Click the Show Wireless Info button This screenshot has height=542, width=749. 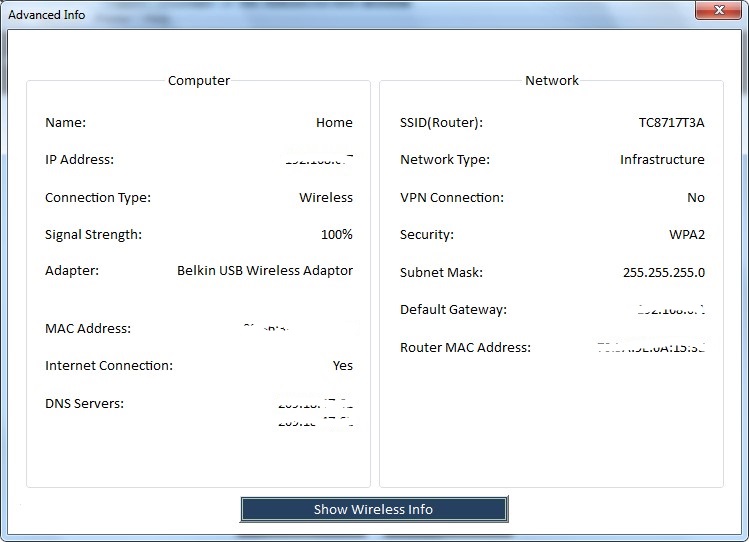point(374,509)
